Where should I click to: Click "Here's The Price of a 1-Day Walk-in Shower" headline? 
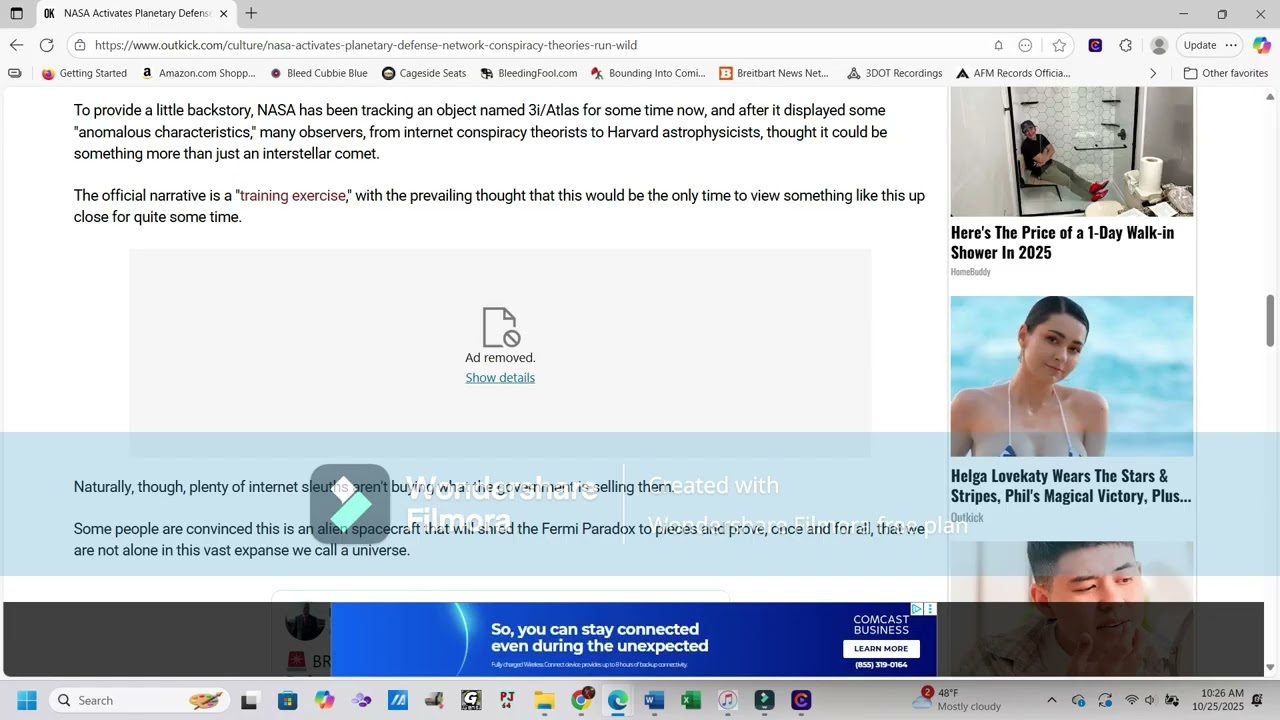[1062, 242]
